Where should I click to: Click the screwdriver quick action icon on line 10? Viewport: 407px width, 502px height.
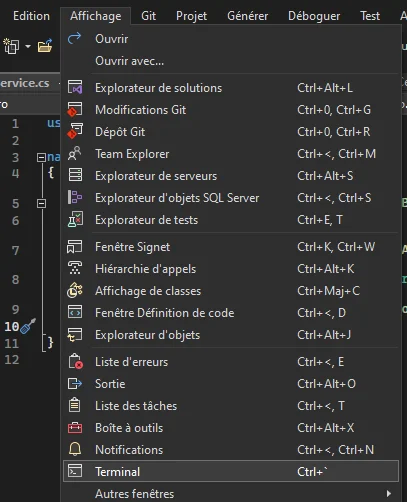click(x=28, y=326)
